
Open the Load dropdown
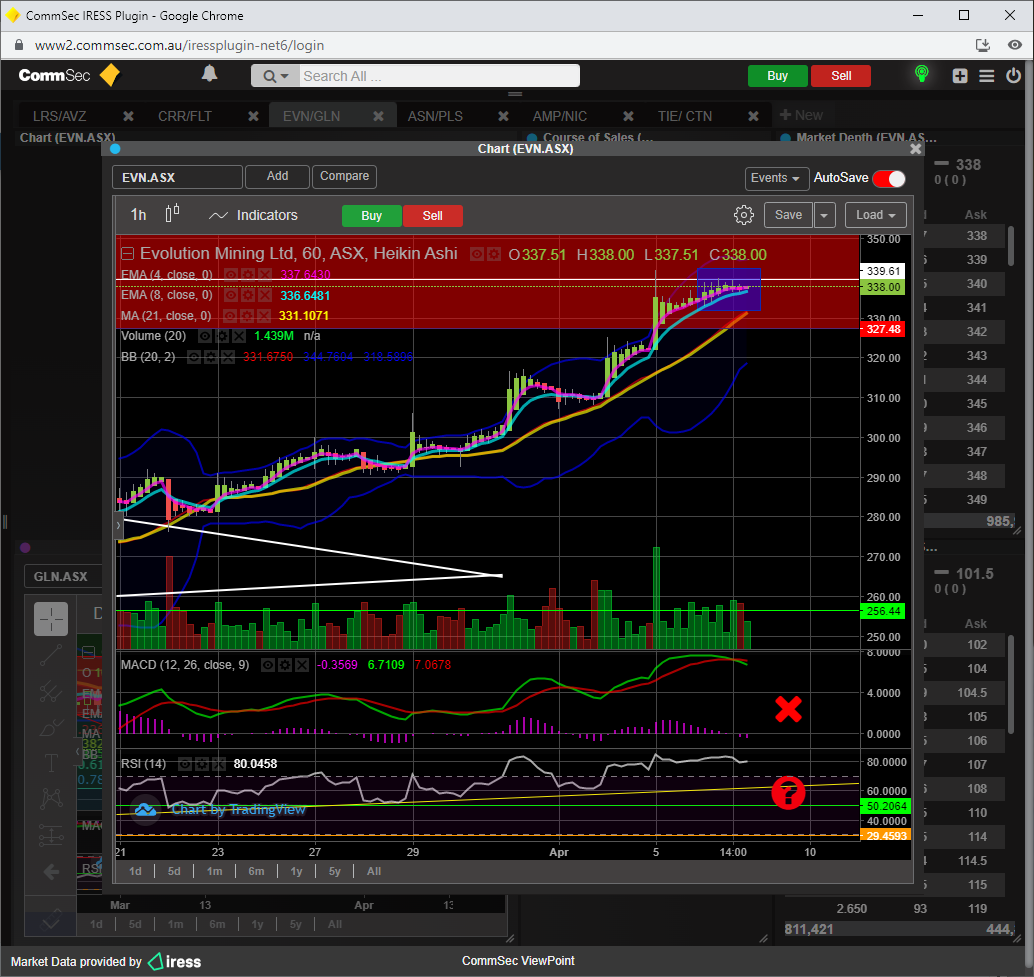coord(876,215)
